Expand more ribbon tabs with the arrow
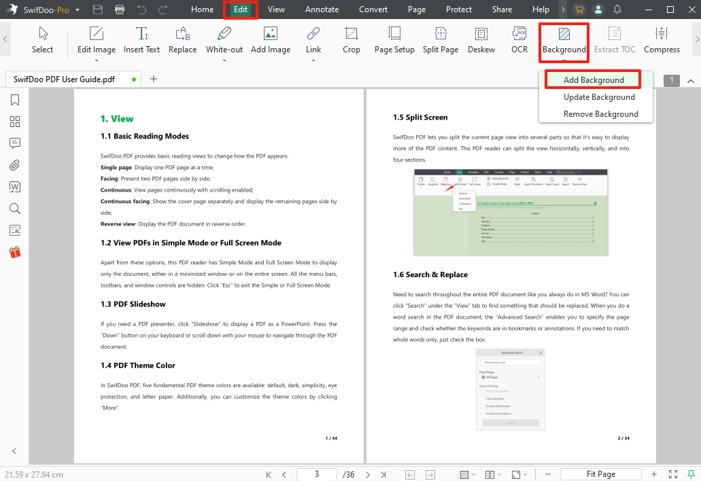This screenshot has width=701, height=481. [563, 9]
